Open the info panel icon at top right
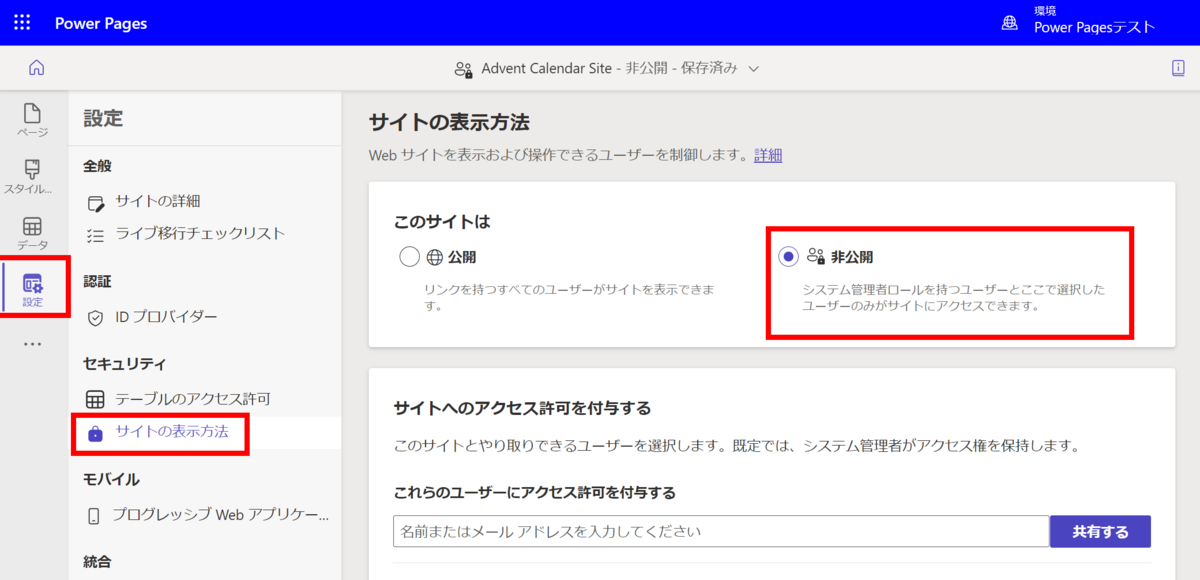1200x580 pixels. [x=1178, y=68]
